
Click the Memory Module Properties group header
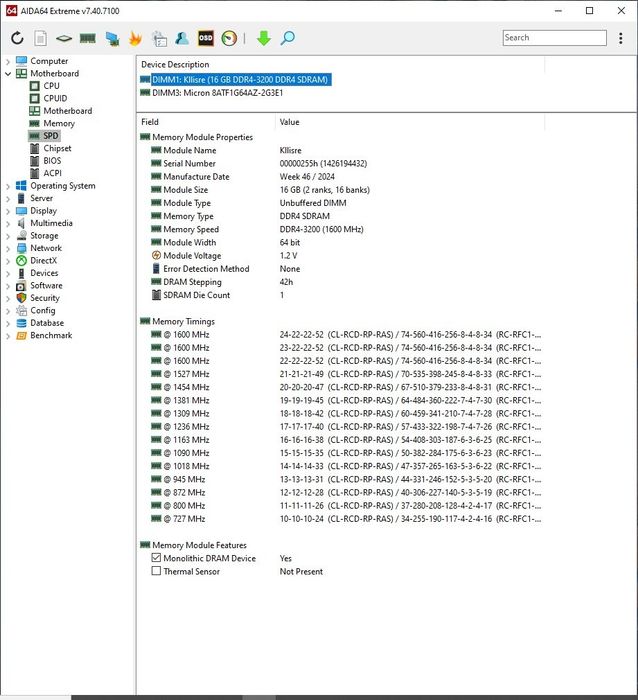coord(196,137)
